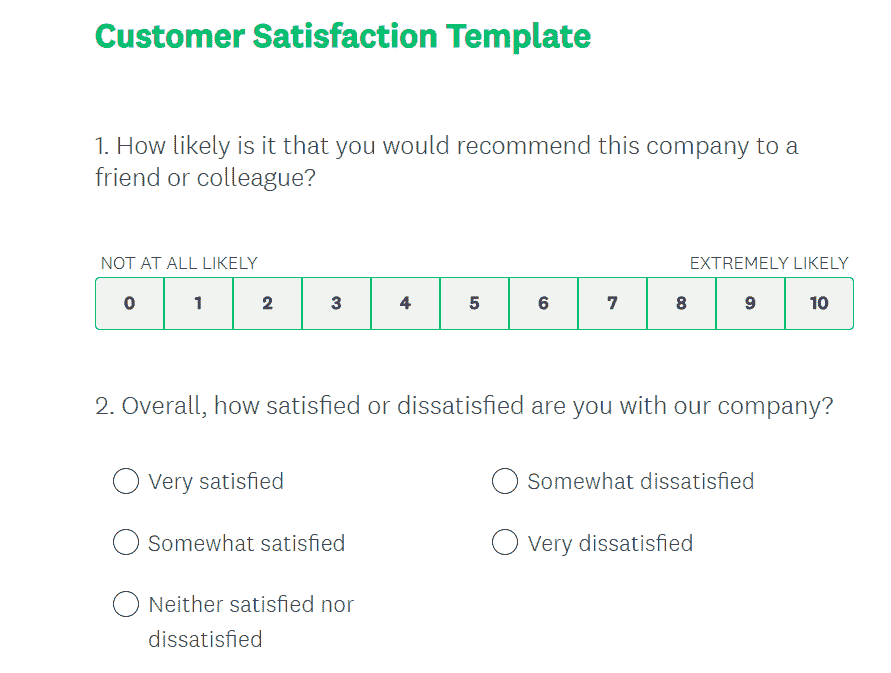
Task: Pick Neither satisfied nor dissatisfied radio button
Action: click(x=126, y=604)
